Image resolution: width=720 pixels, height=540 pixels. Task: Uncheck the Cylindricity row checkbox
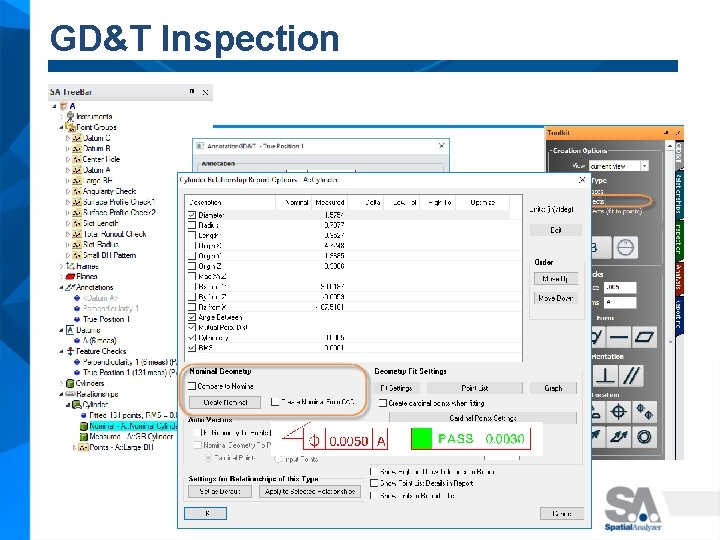click(x=192, y=338)
